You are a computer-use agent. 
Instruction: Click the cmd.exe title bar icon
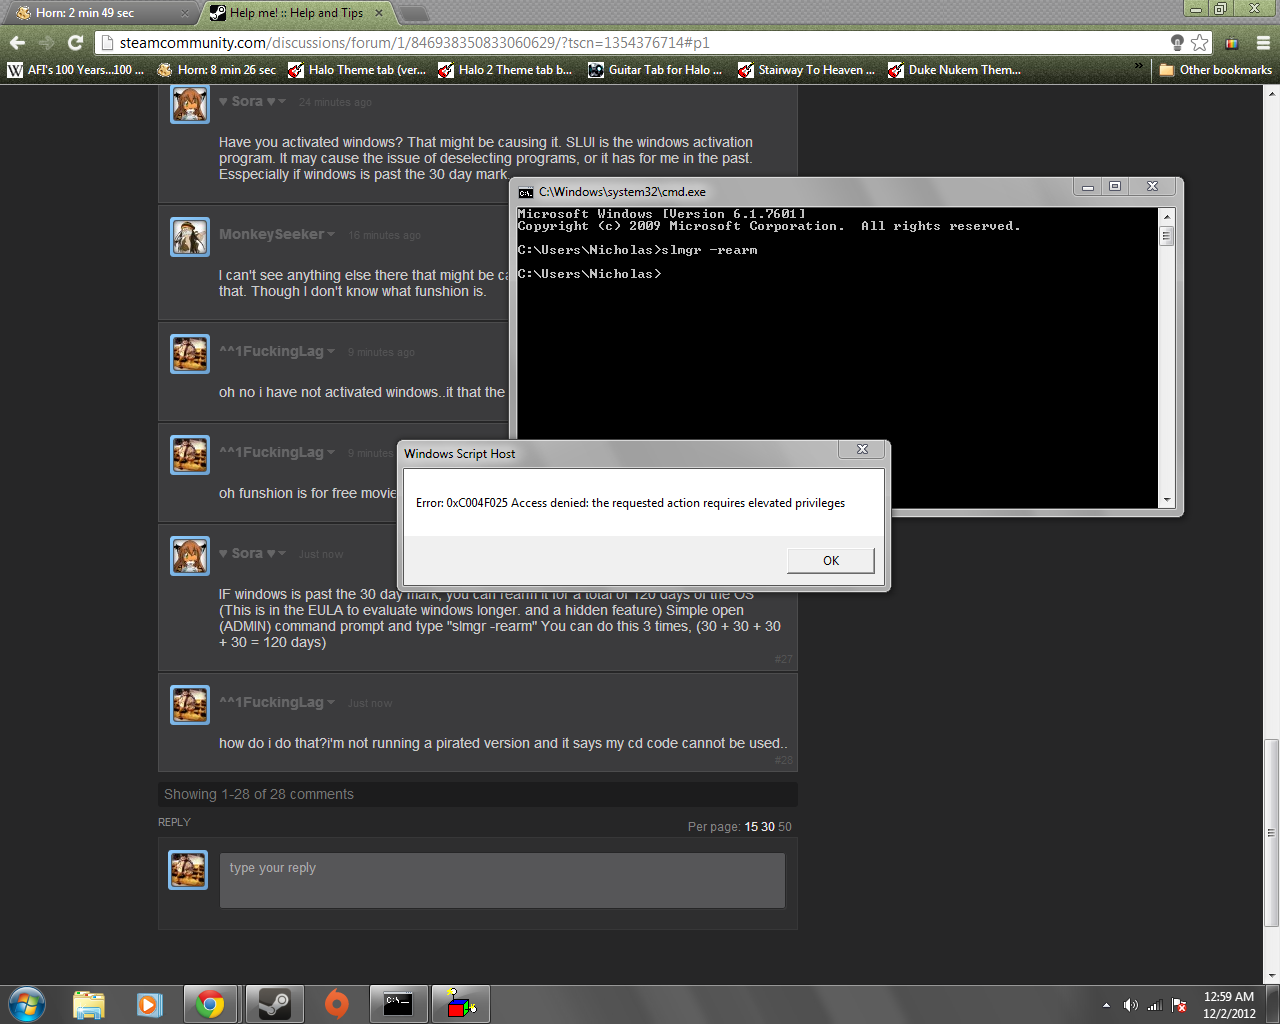tap(526, 192)
